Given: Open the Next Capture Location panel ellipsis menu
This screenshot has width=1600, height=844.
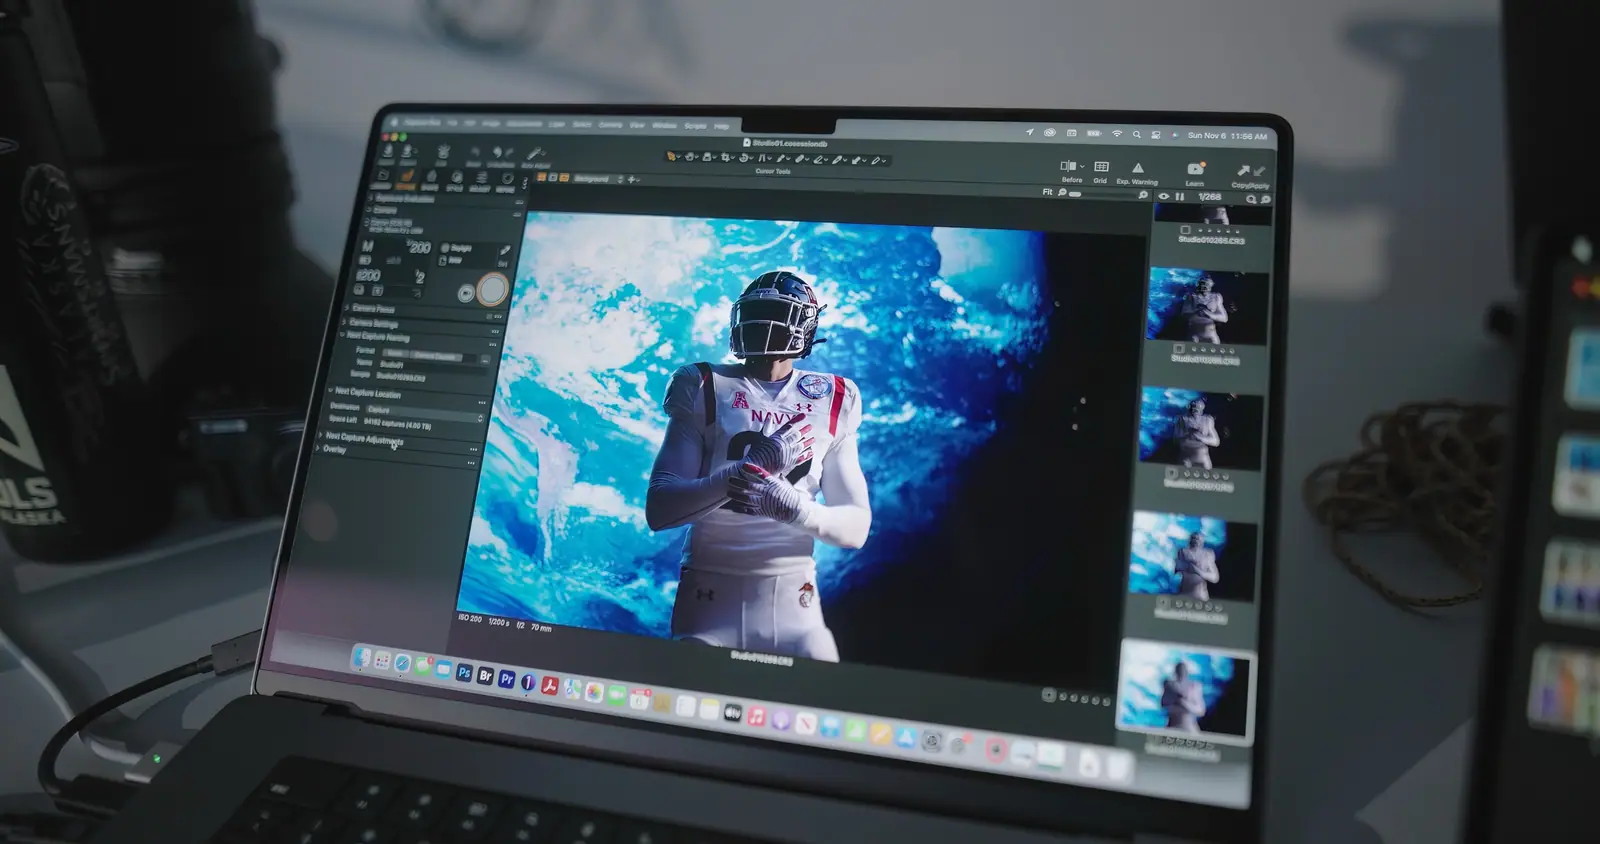Looking at the screenshot, I should (x=482, y=402).
